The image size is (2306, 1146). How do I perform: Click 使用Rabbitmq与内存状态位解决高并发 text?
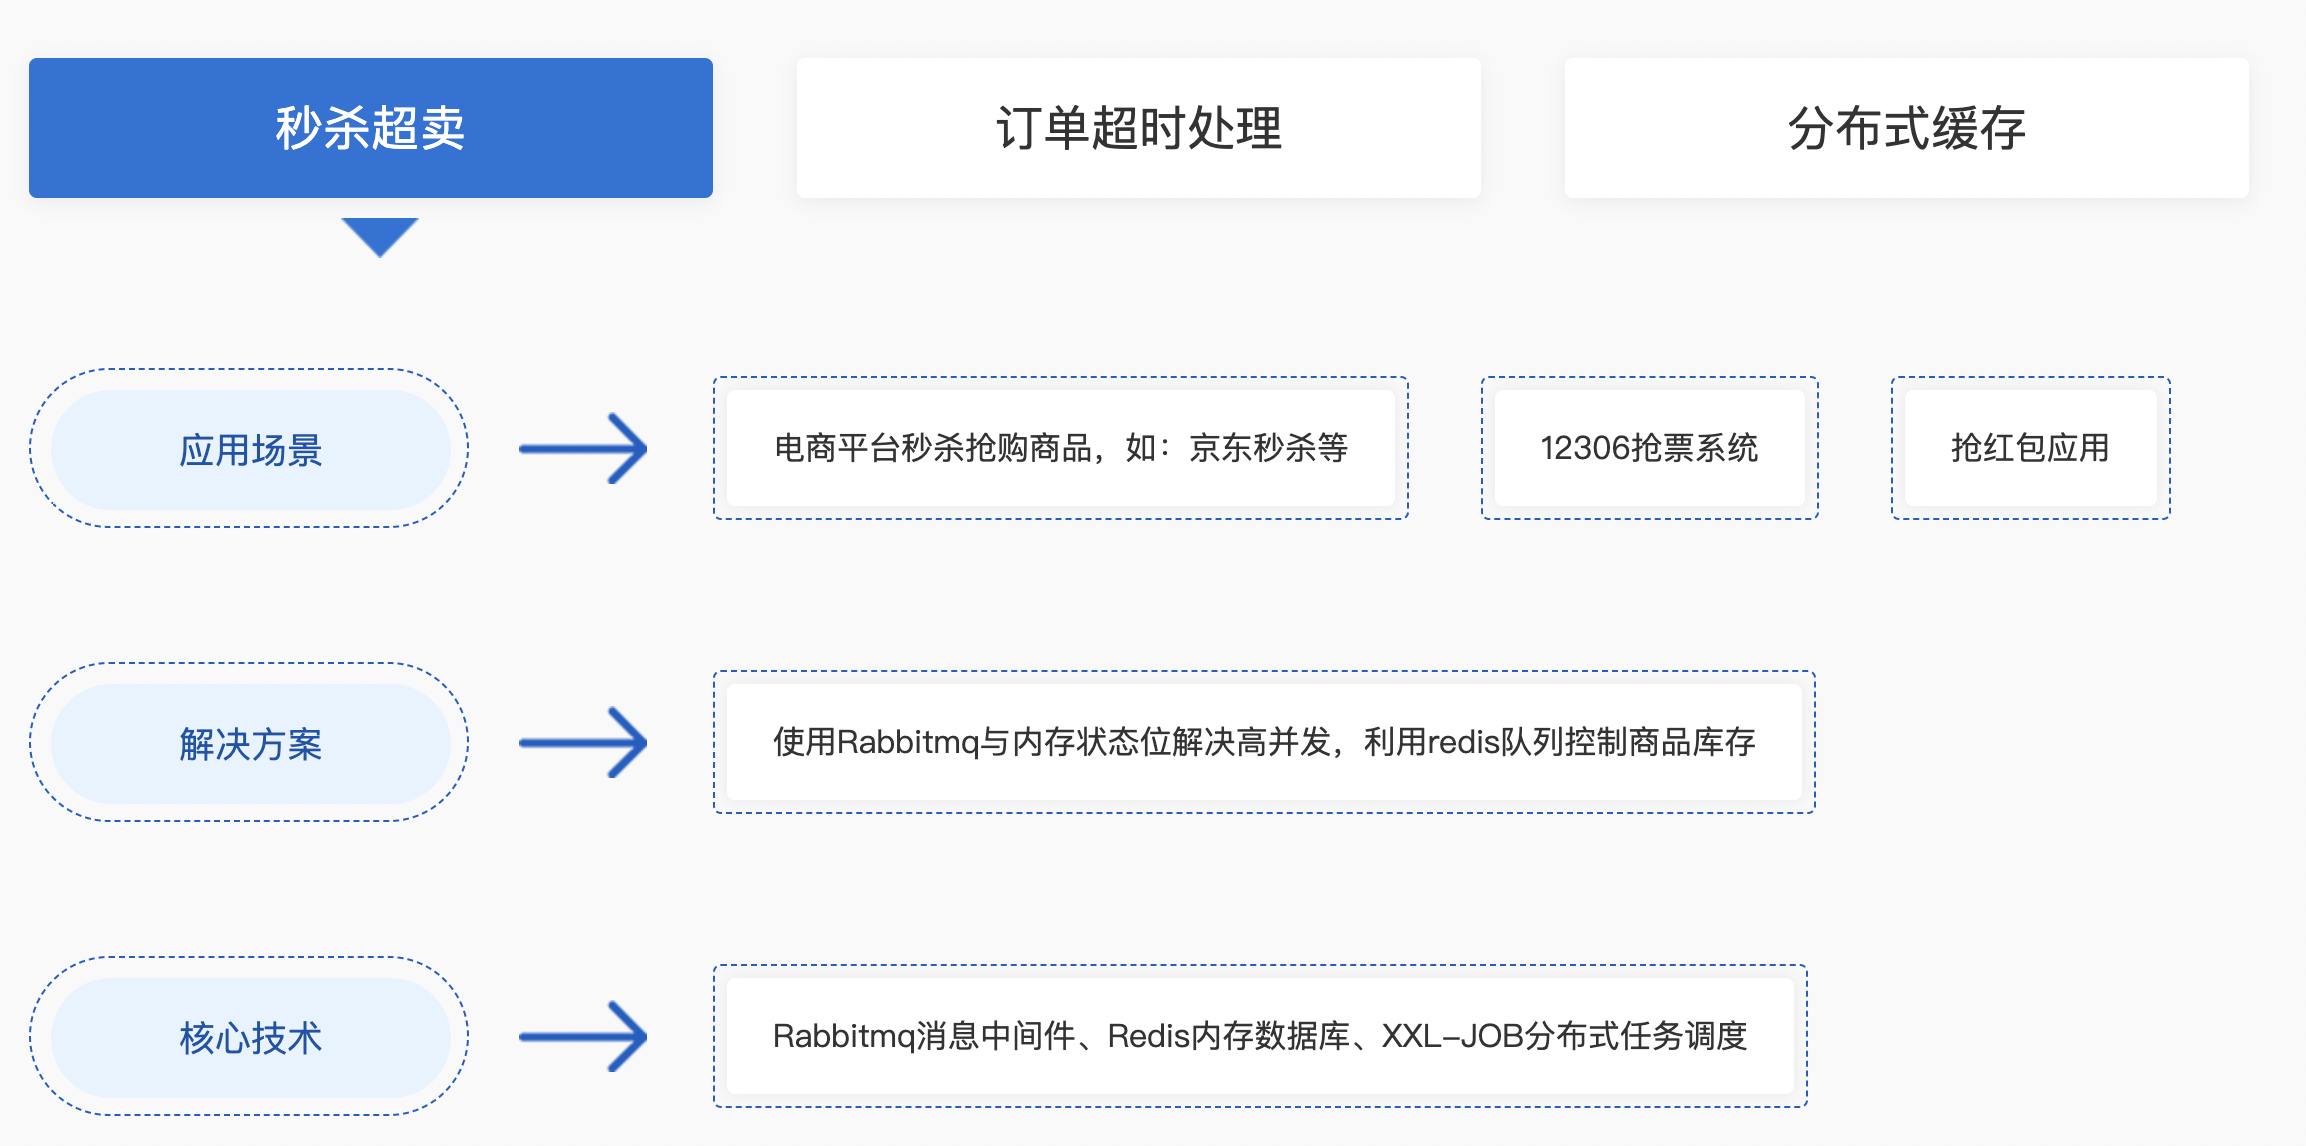pyautogui.click(x=1050, y=742)
